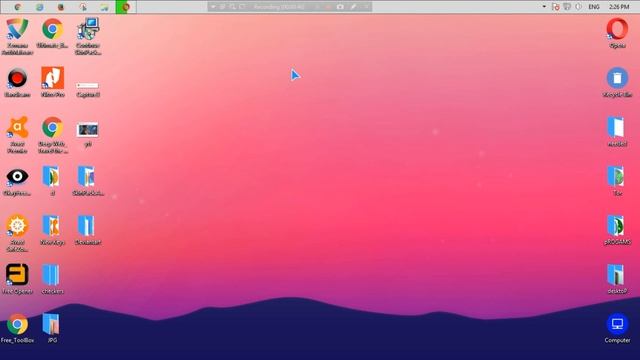Click the pencil draw icon on recording toolbar

click(353, 7)
